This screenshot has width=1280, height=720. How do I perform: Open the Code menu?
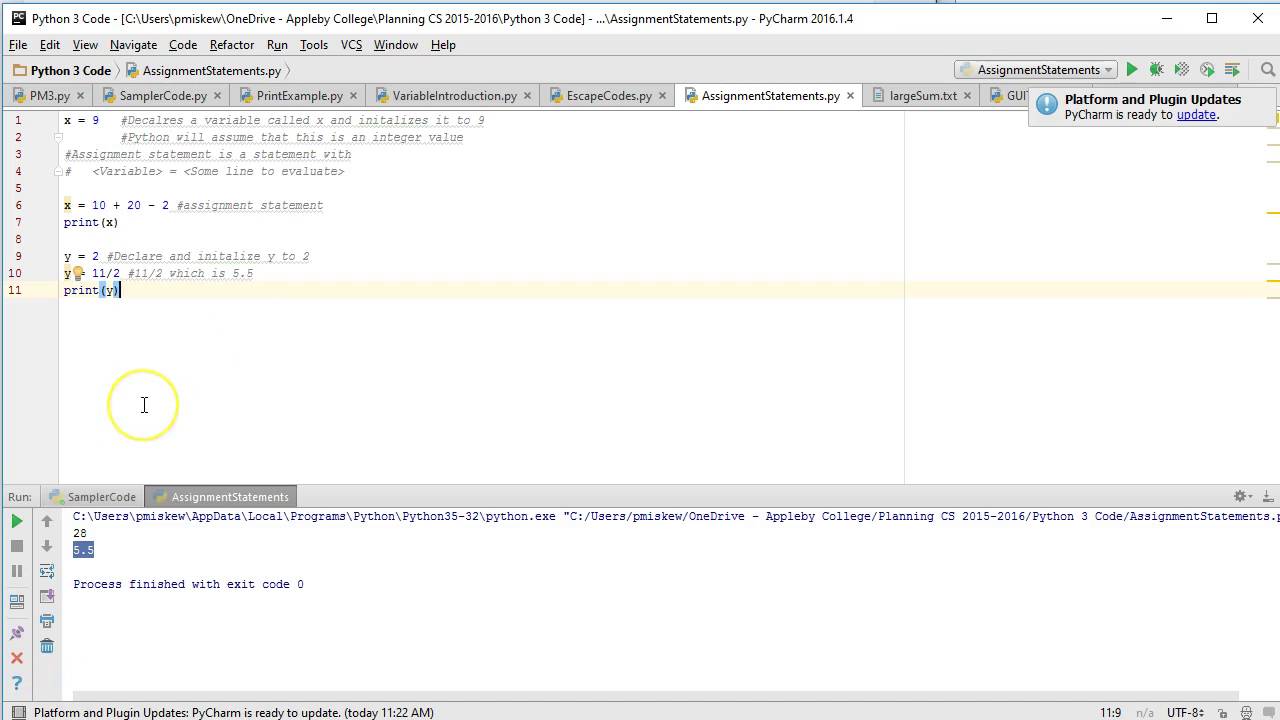coord(183,45)
